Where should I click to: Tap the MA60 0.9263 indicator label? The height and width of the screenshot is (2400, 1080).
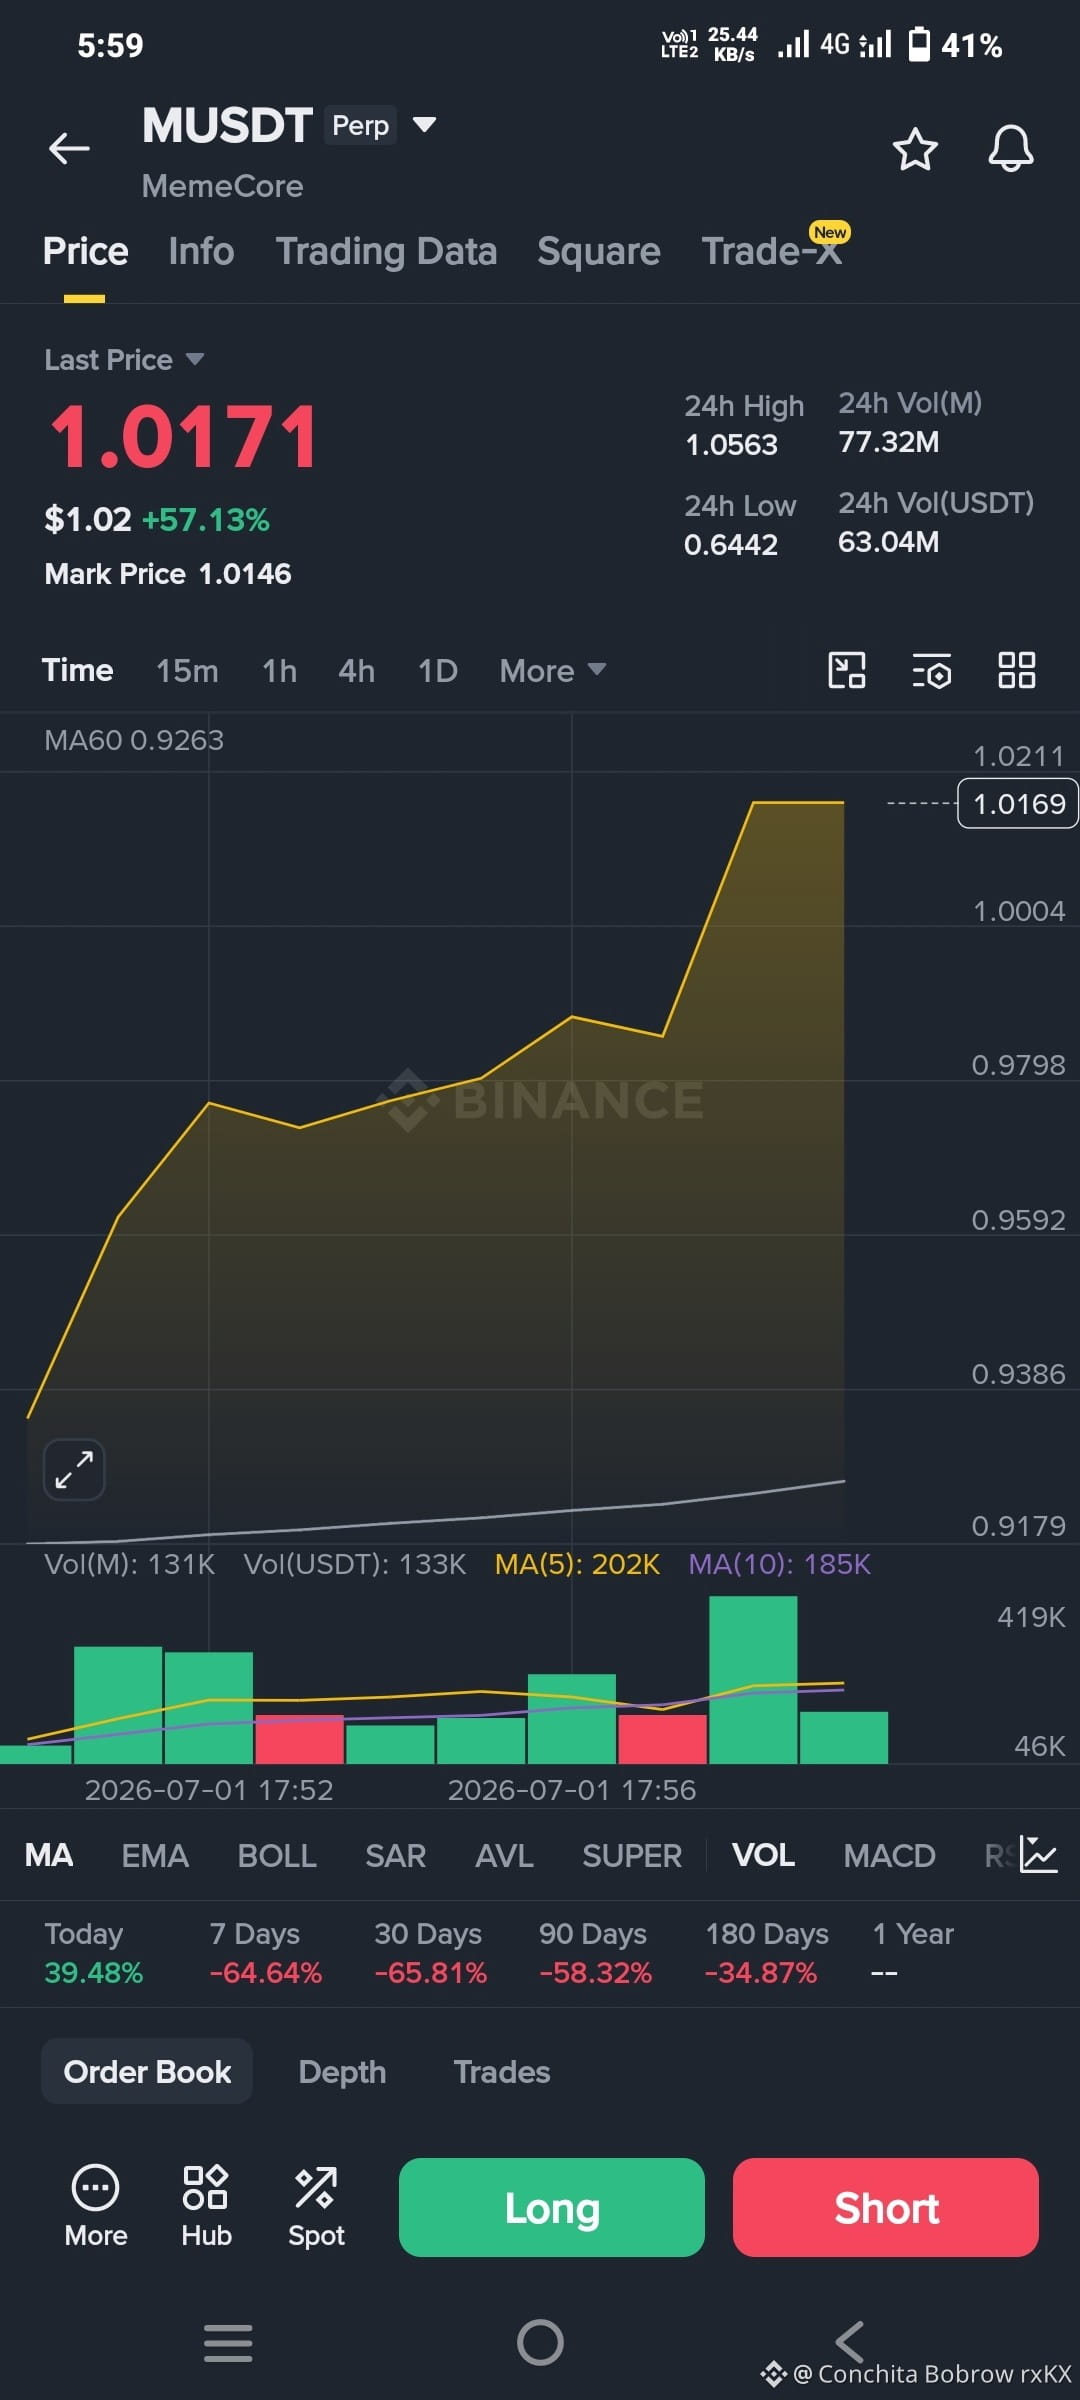tap(134, 740)
